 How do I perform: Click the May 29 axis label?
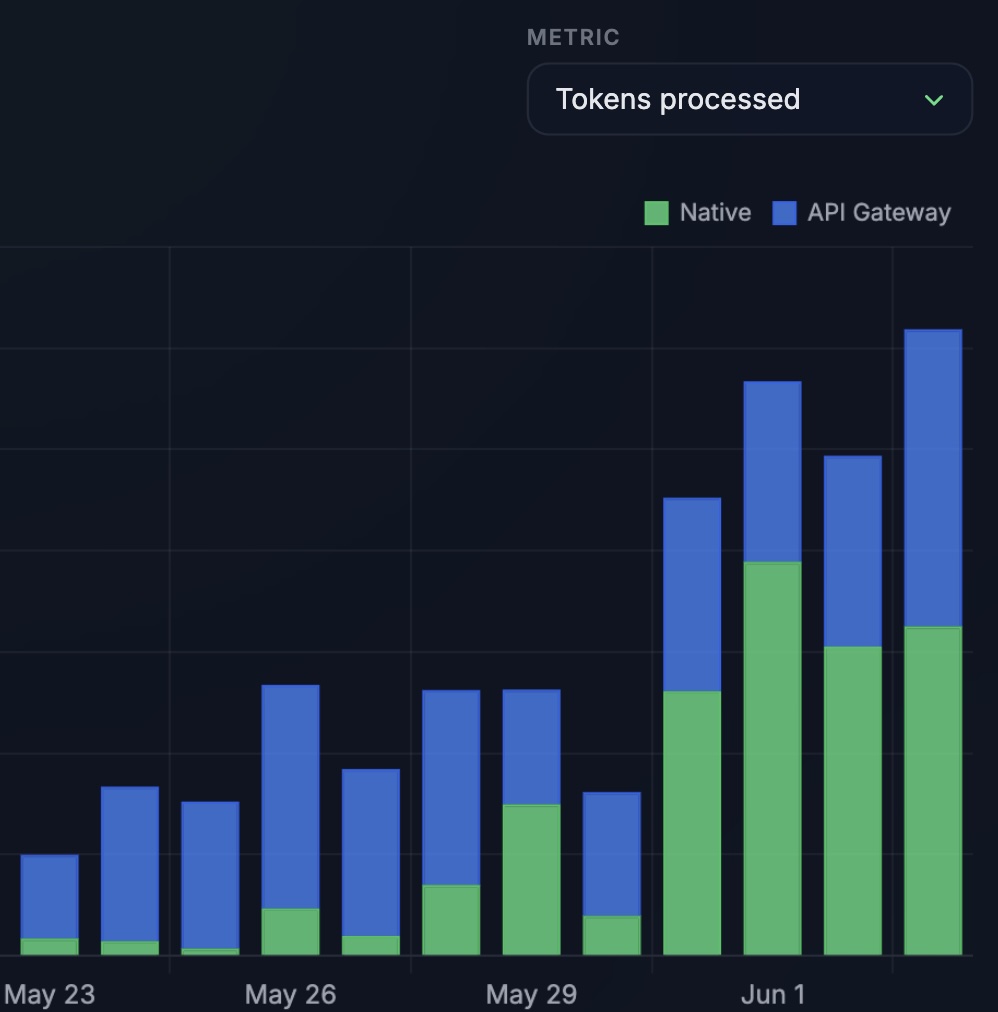tap(531, 995)
